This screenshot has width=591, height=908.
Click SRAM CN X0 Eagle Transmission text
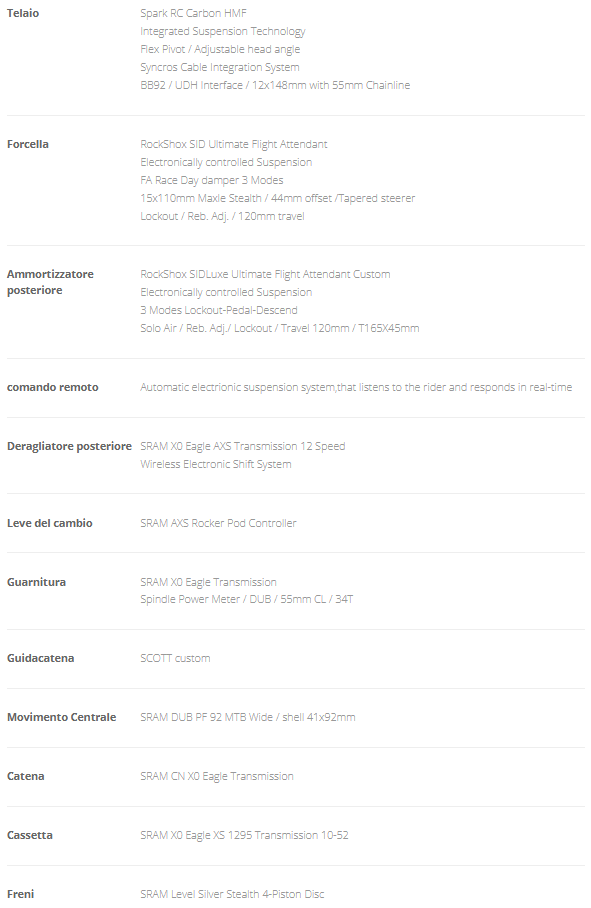coord(216,776)
